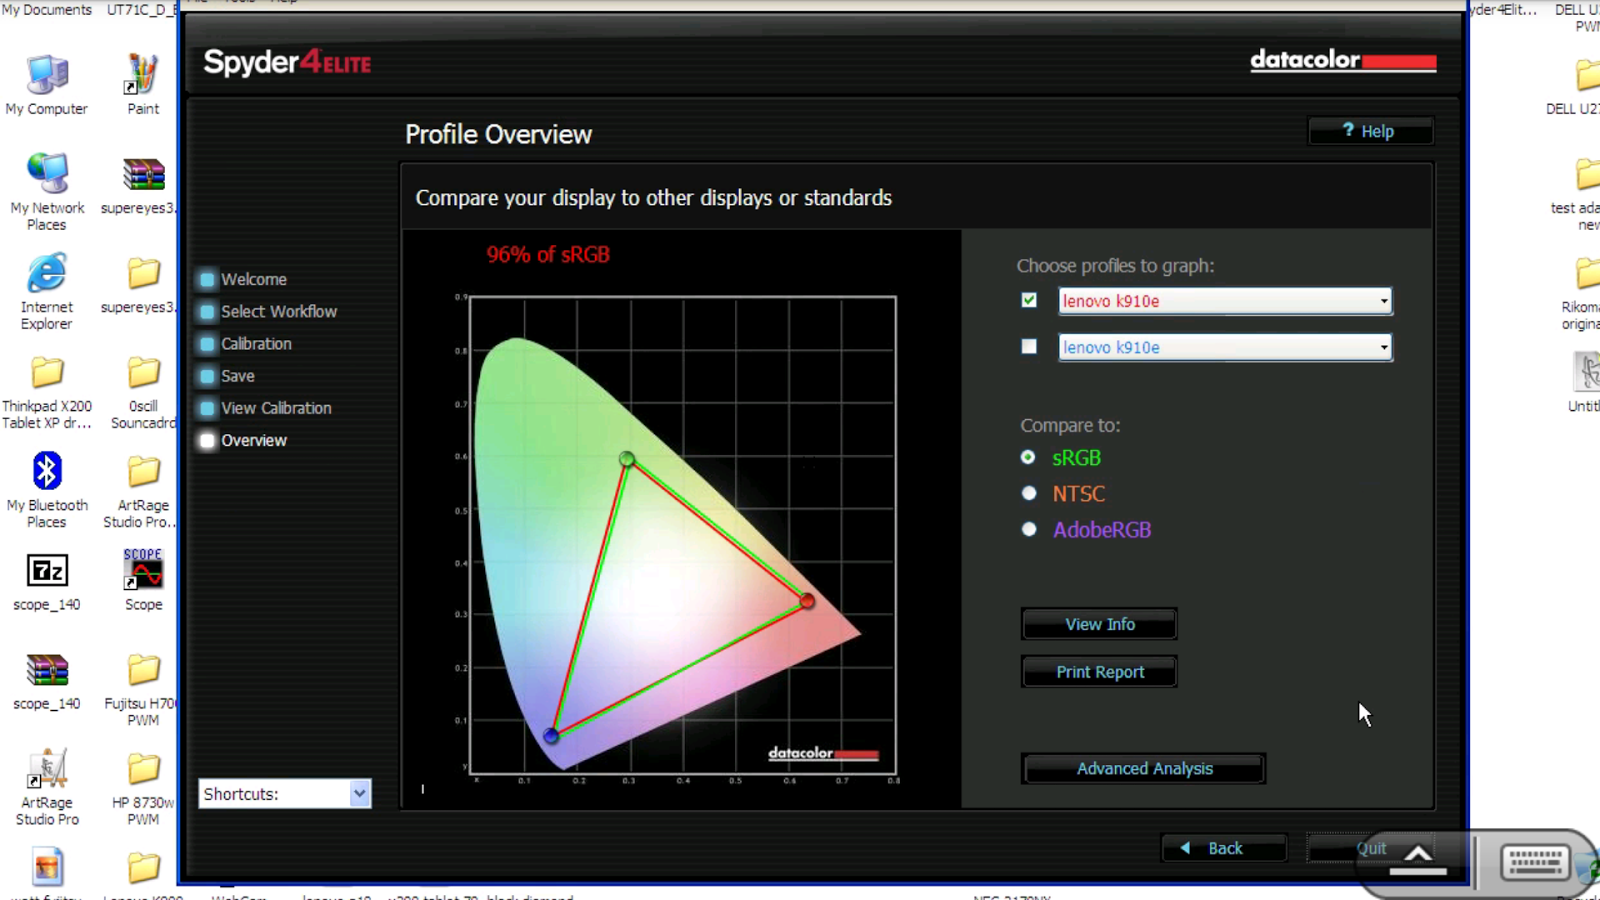Click the Save step indicator square

coord(207,376)
